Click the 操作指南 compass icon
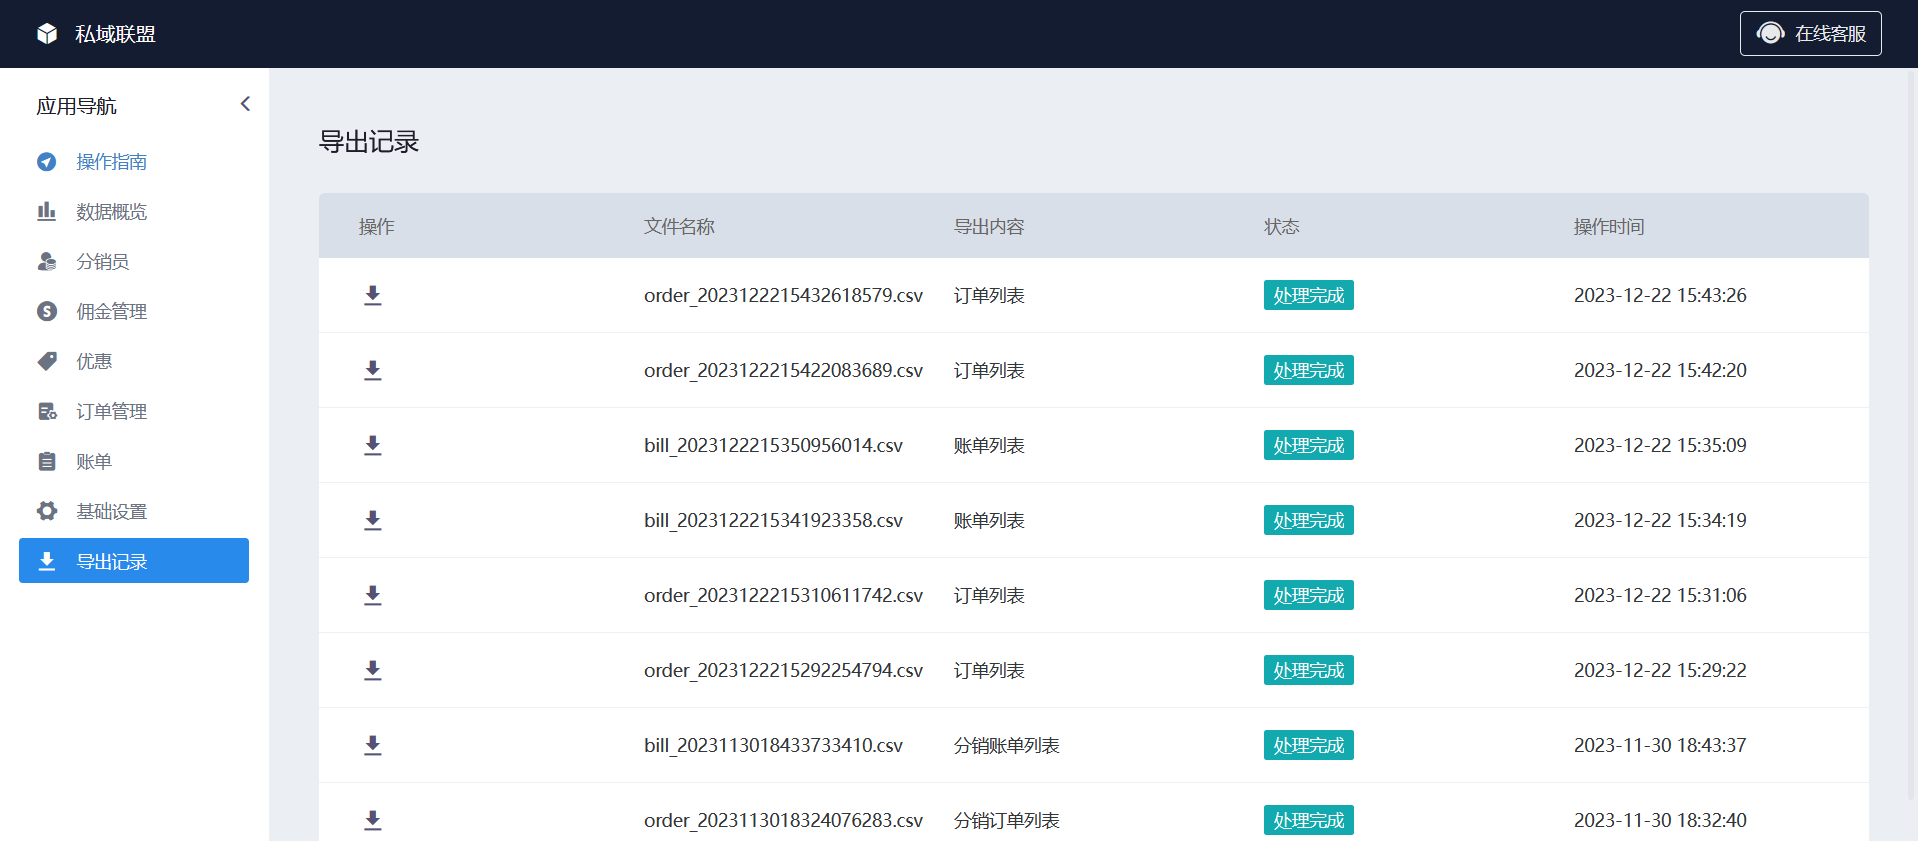This screenshot has height=841, width=1918. click(47, 161)
